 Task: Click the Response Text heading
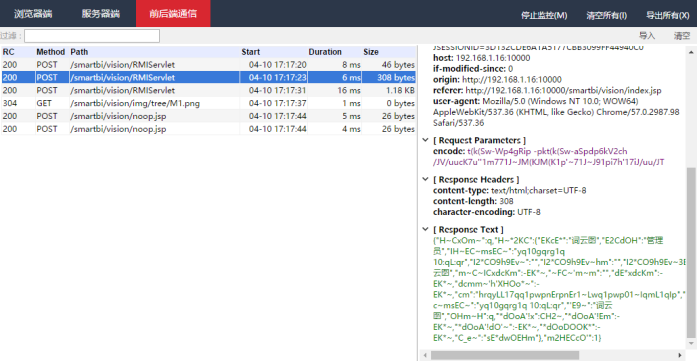coord(468,230)
